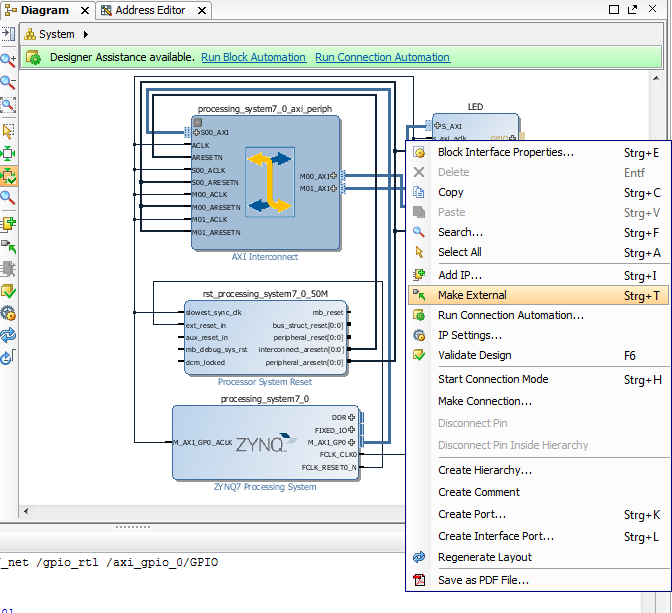Select the Diagram tab
Screen dimensions: 672x613
[x=44, y=10]
